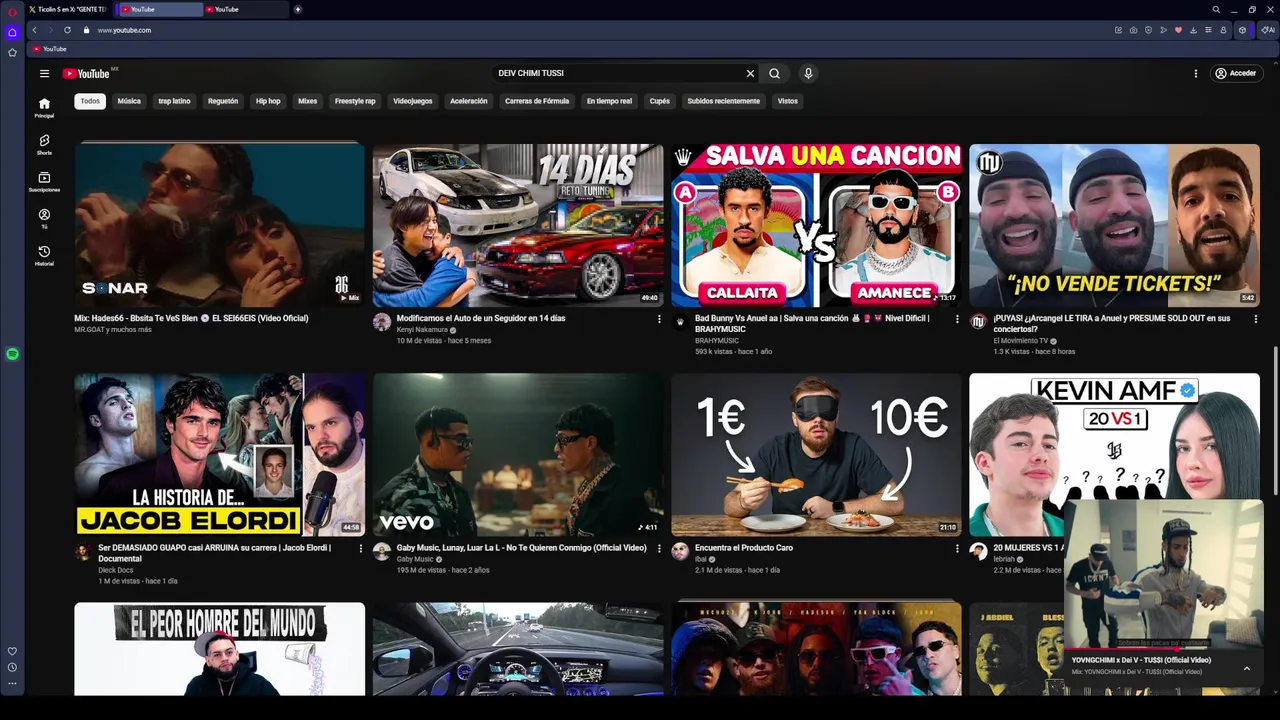
Task: Select the Videojuegos filter chip
Action: [413, 101]
